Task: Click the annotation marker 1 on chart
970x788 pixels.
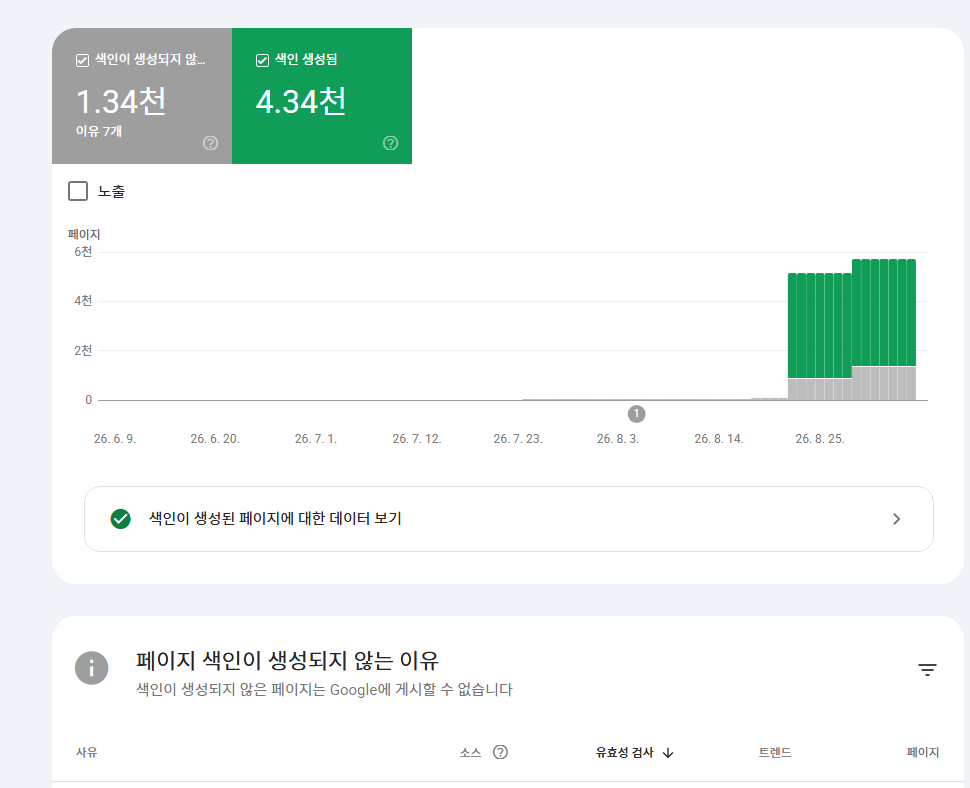Action: click(637, 414)
